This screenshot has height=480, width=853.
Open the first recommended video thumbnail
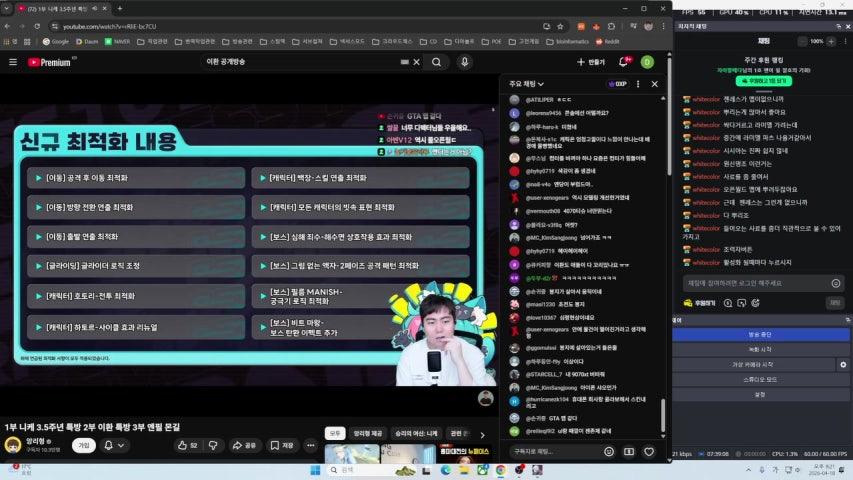(352, 453)
